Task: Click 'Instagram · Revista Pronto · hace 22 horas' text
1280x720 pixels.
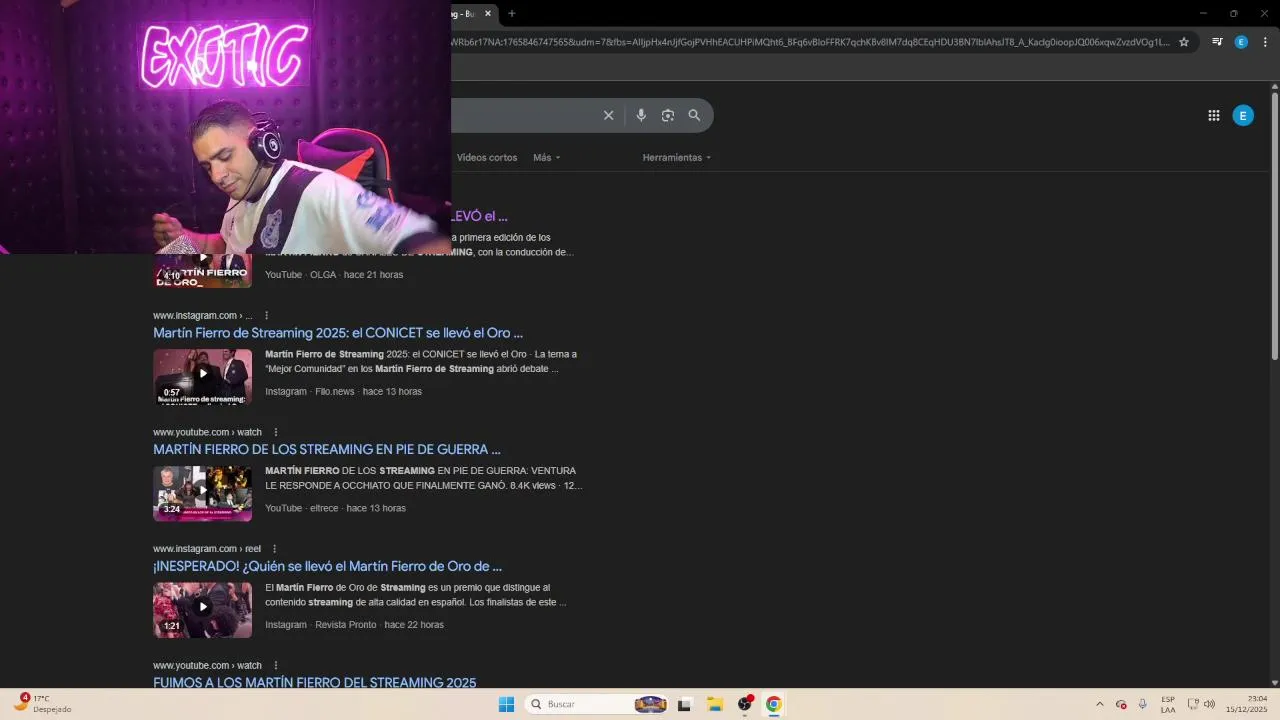Action: click(x=354, y=625)
